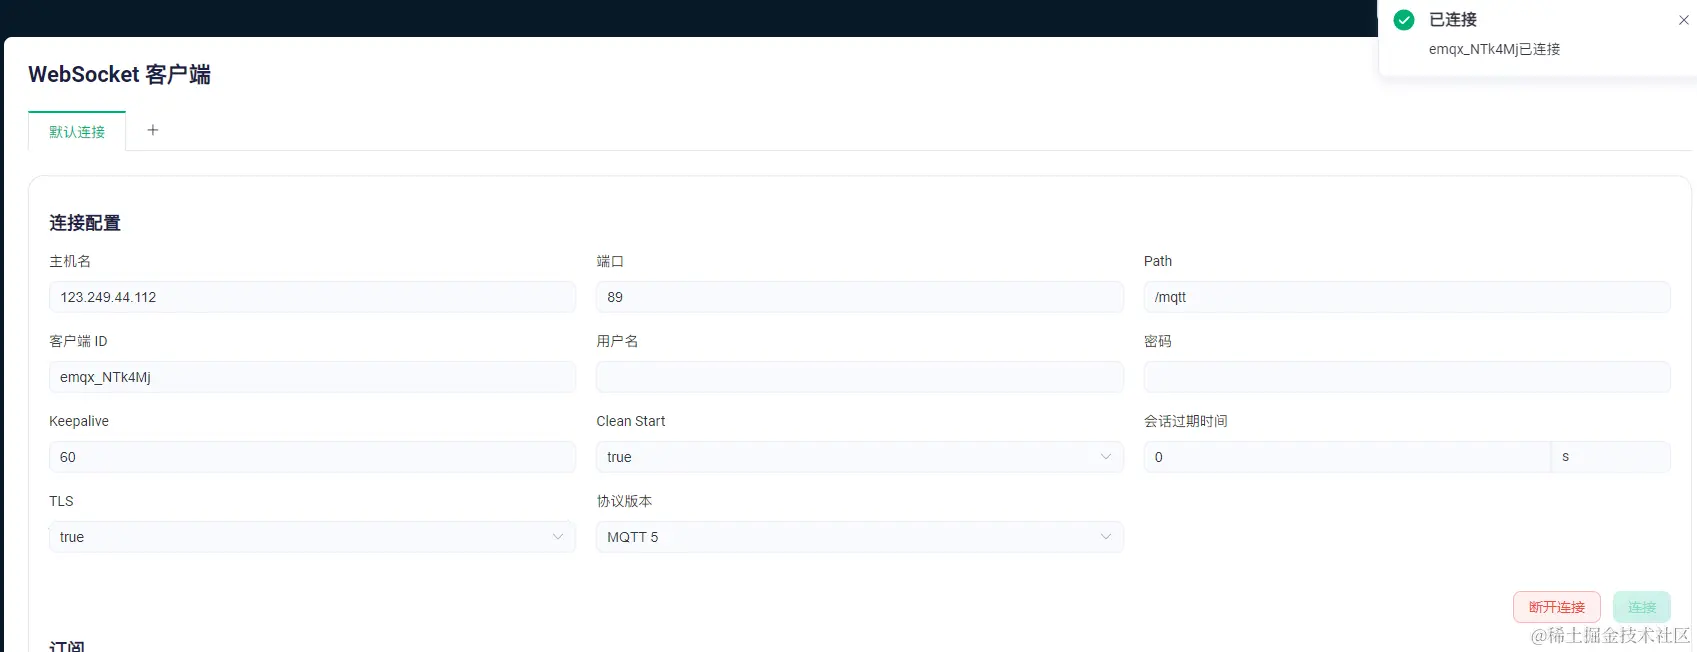Viewport: 1697px width, 652px height.
Task: Open the 协议版本 MQTT 5 dropdown
Action: [860, 537]
